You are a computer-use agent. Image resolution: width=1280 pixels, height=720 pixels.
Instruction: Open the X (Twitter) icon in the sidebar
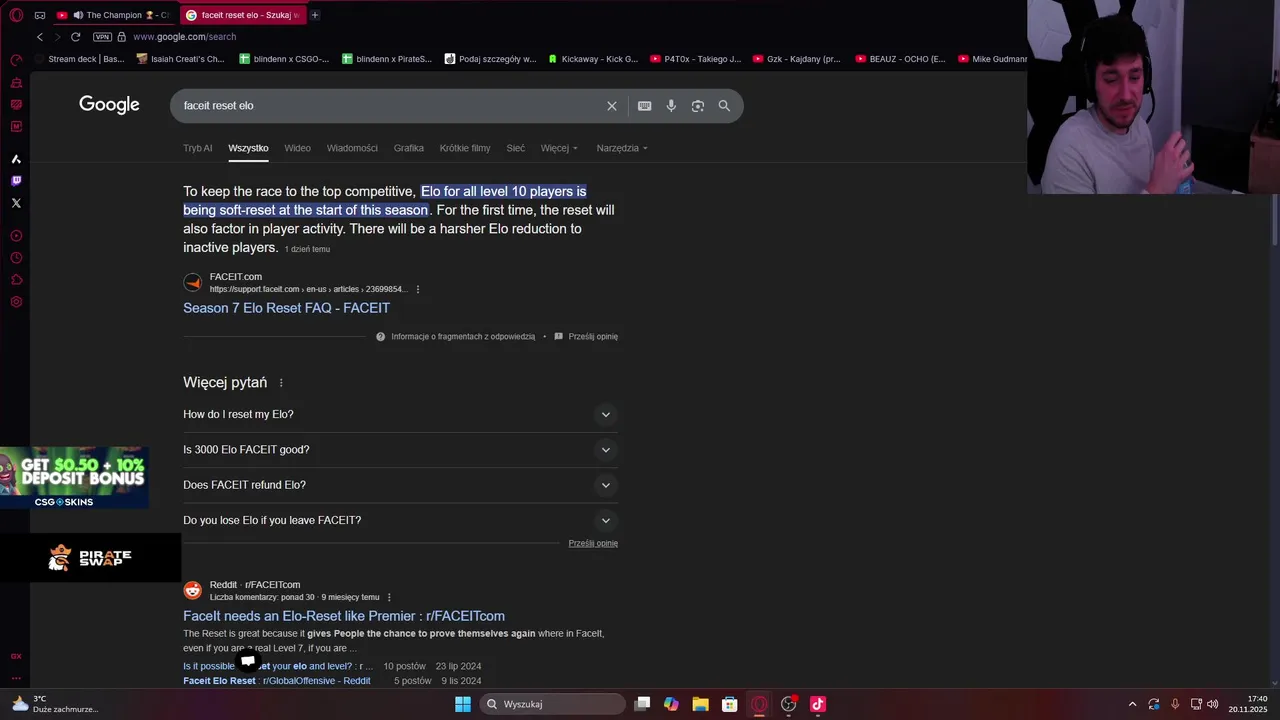(16, 203)
